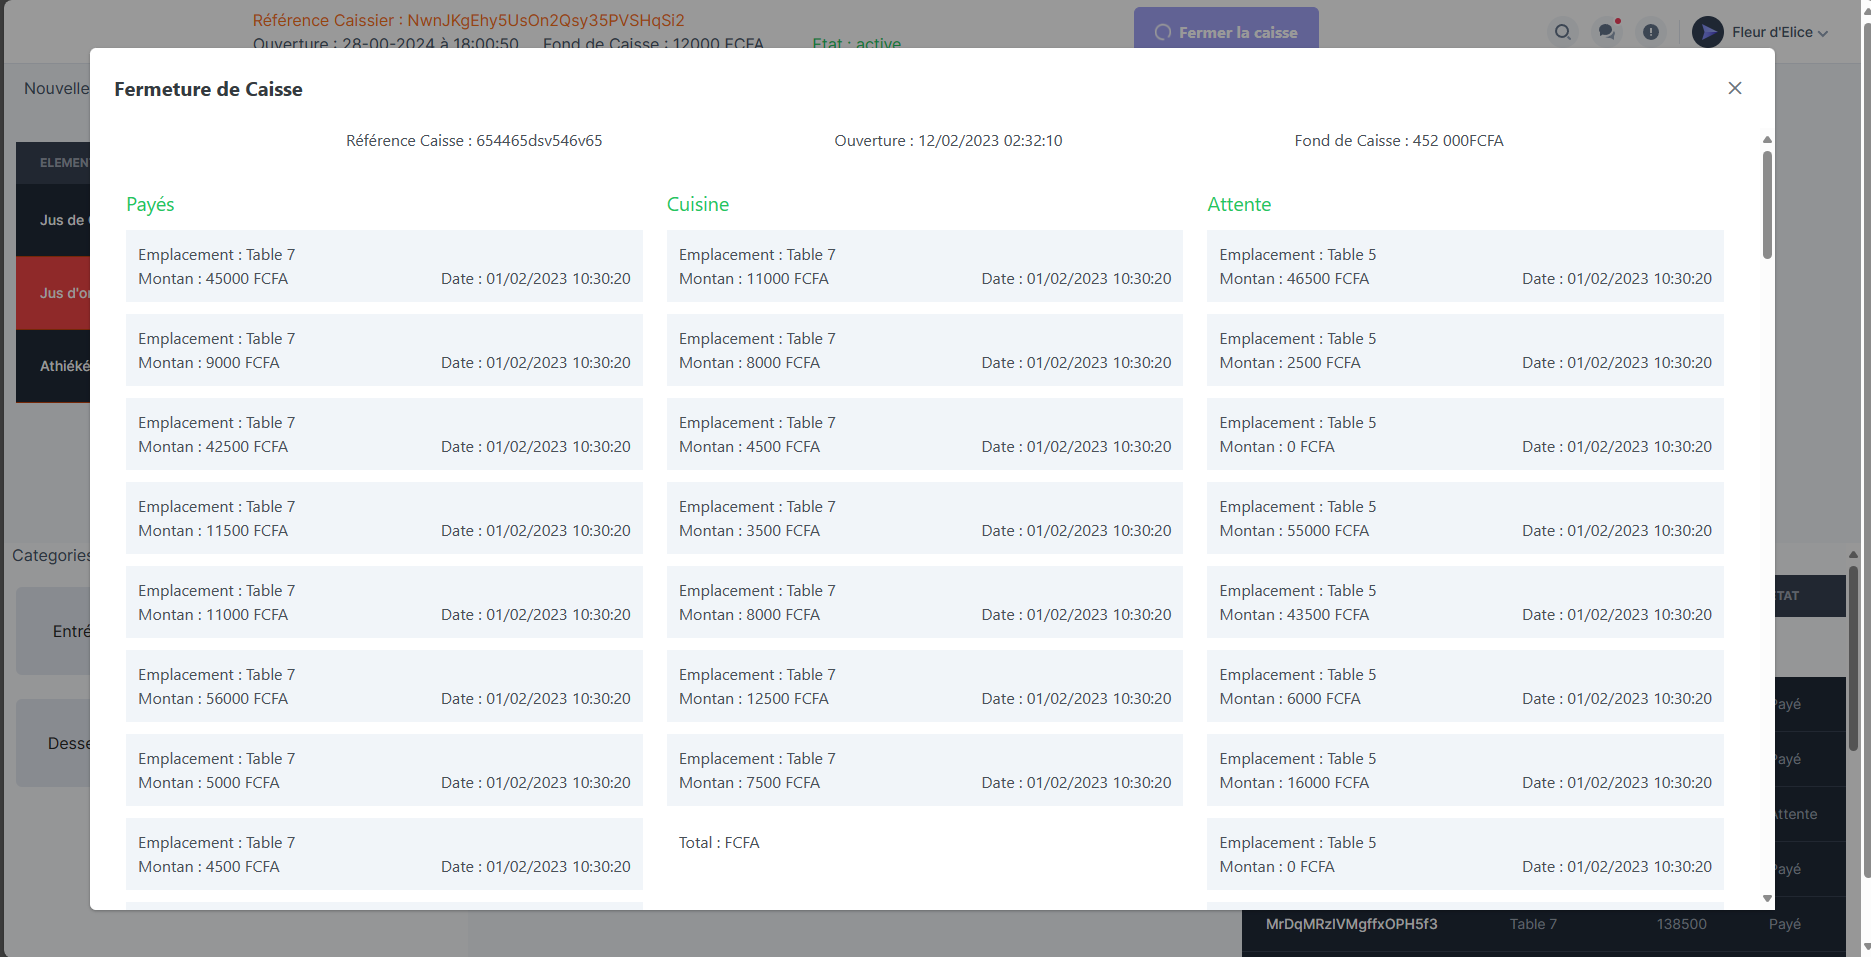Image resolution: width=1871 pixels, height=957 pixels.
Task: Select the Payés entry with Montan 9000 FCFA
Action: [384, 350]
